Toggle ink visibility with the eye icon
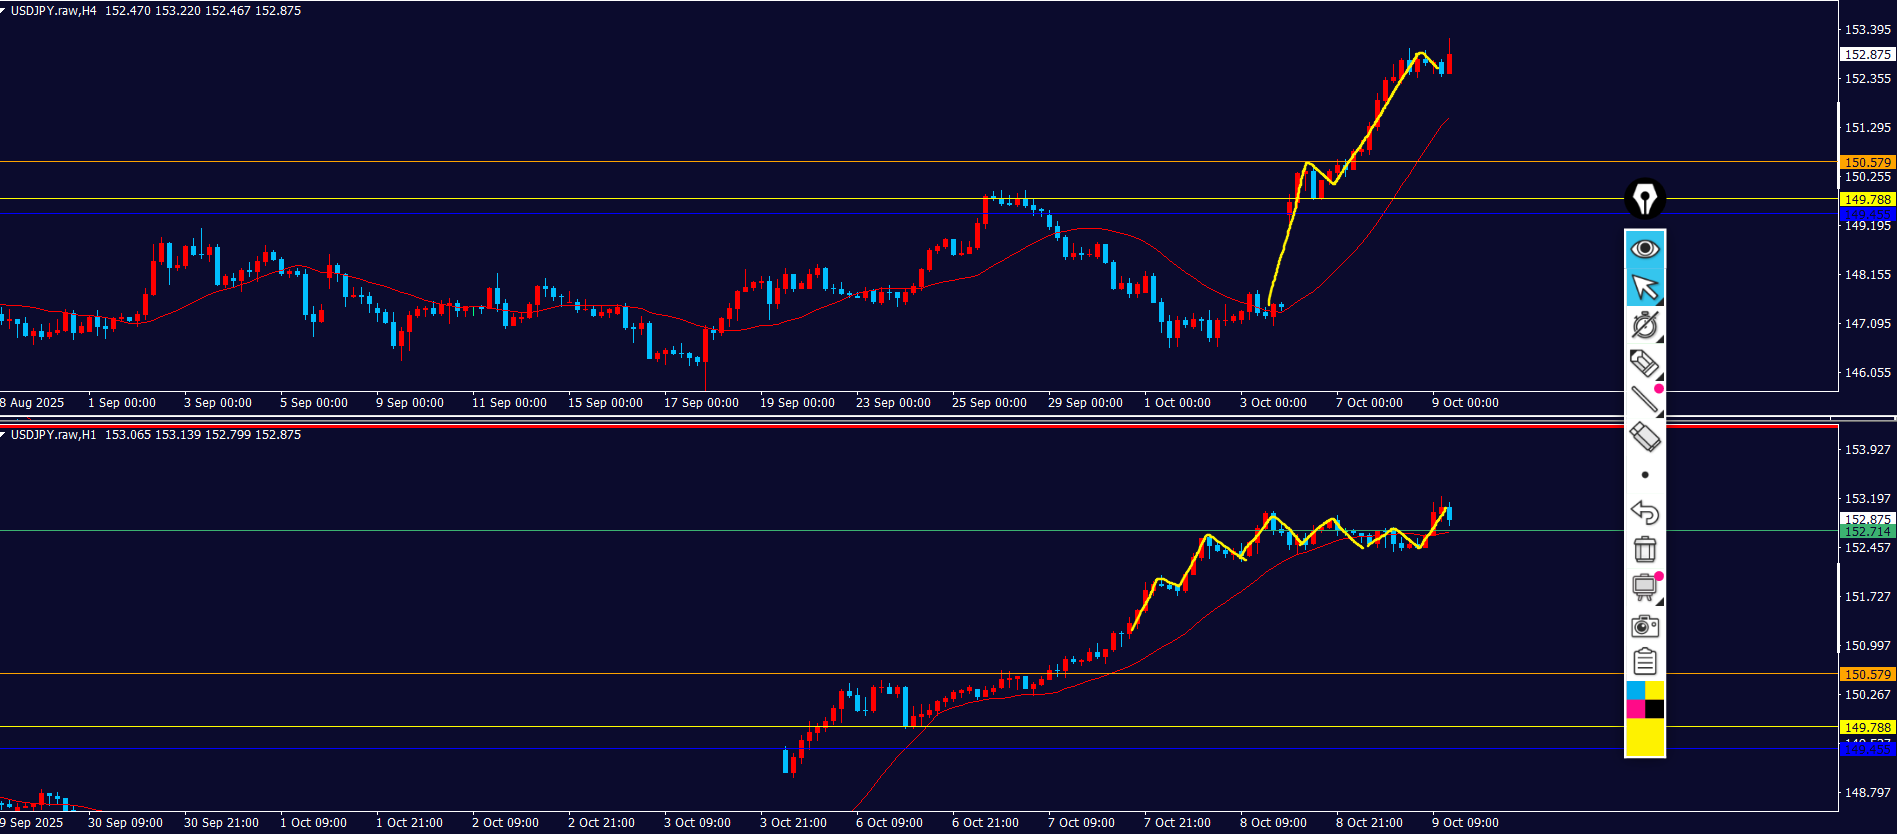 coord(1645,249)
